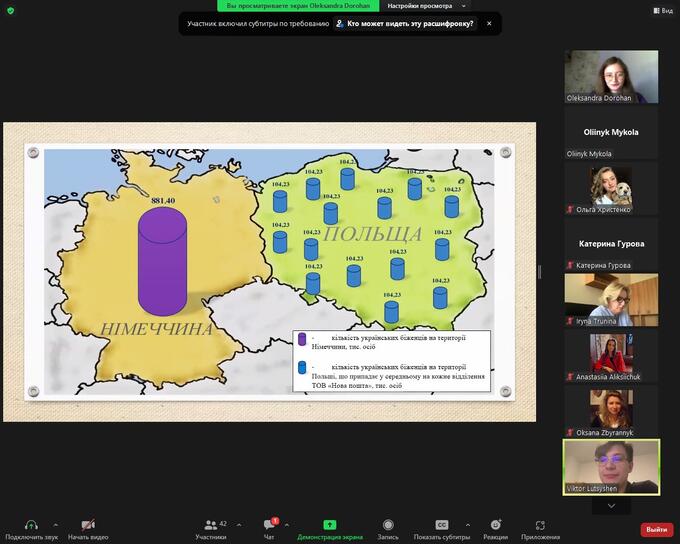
Task: Expand audio options arrow beside Подключить звук
Action: click(55, 524)
